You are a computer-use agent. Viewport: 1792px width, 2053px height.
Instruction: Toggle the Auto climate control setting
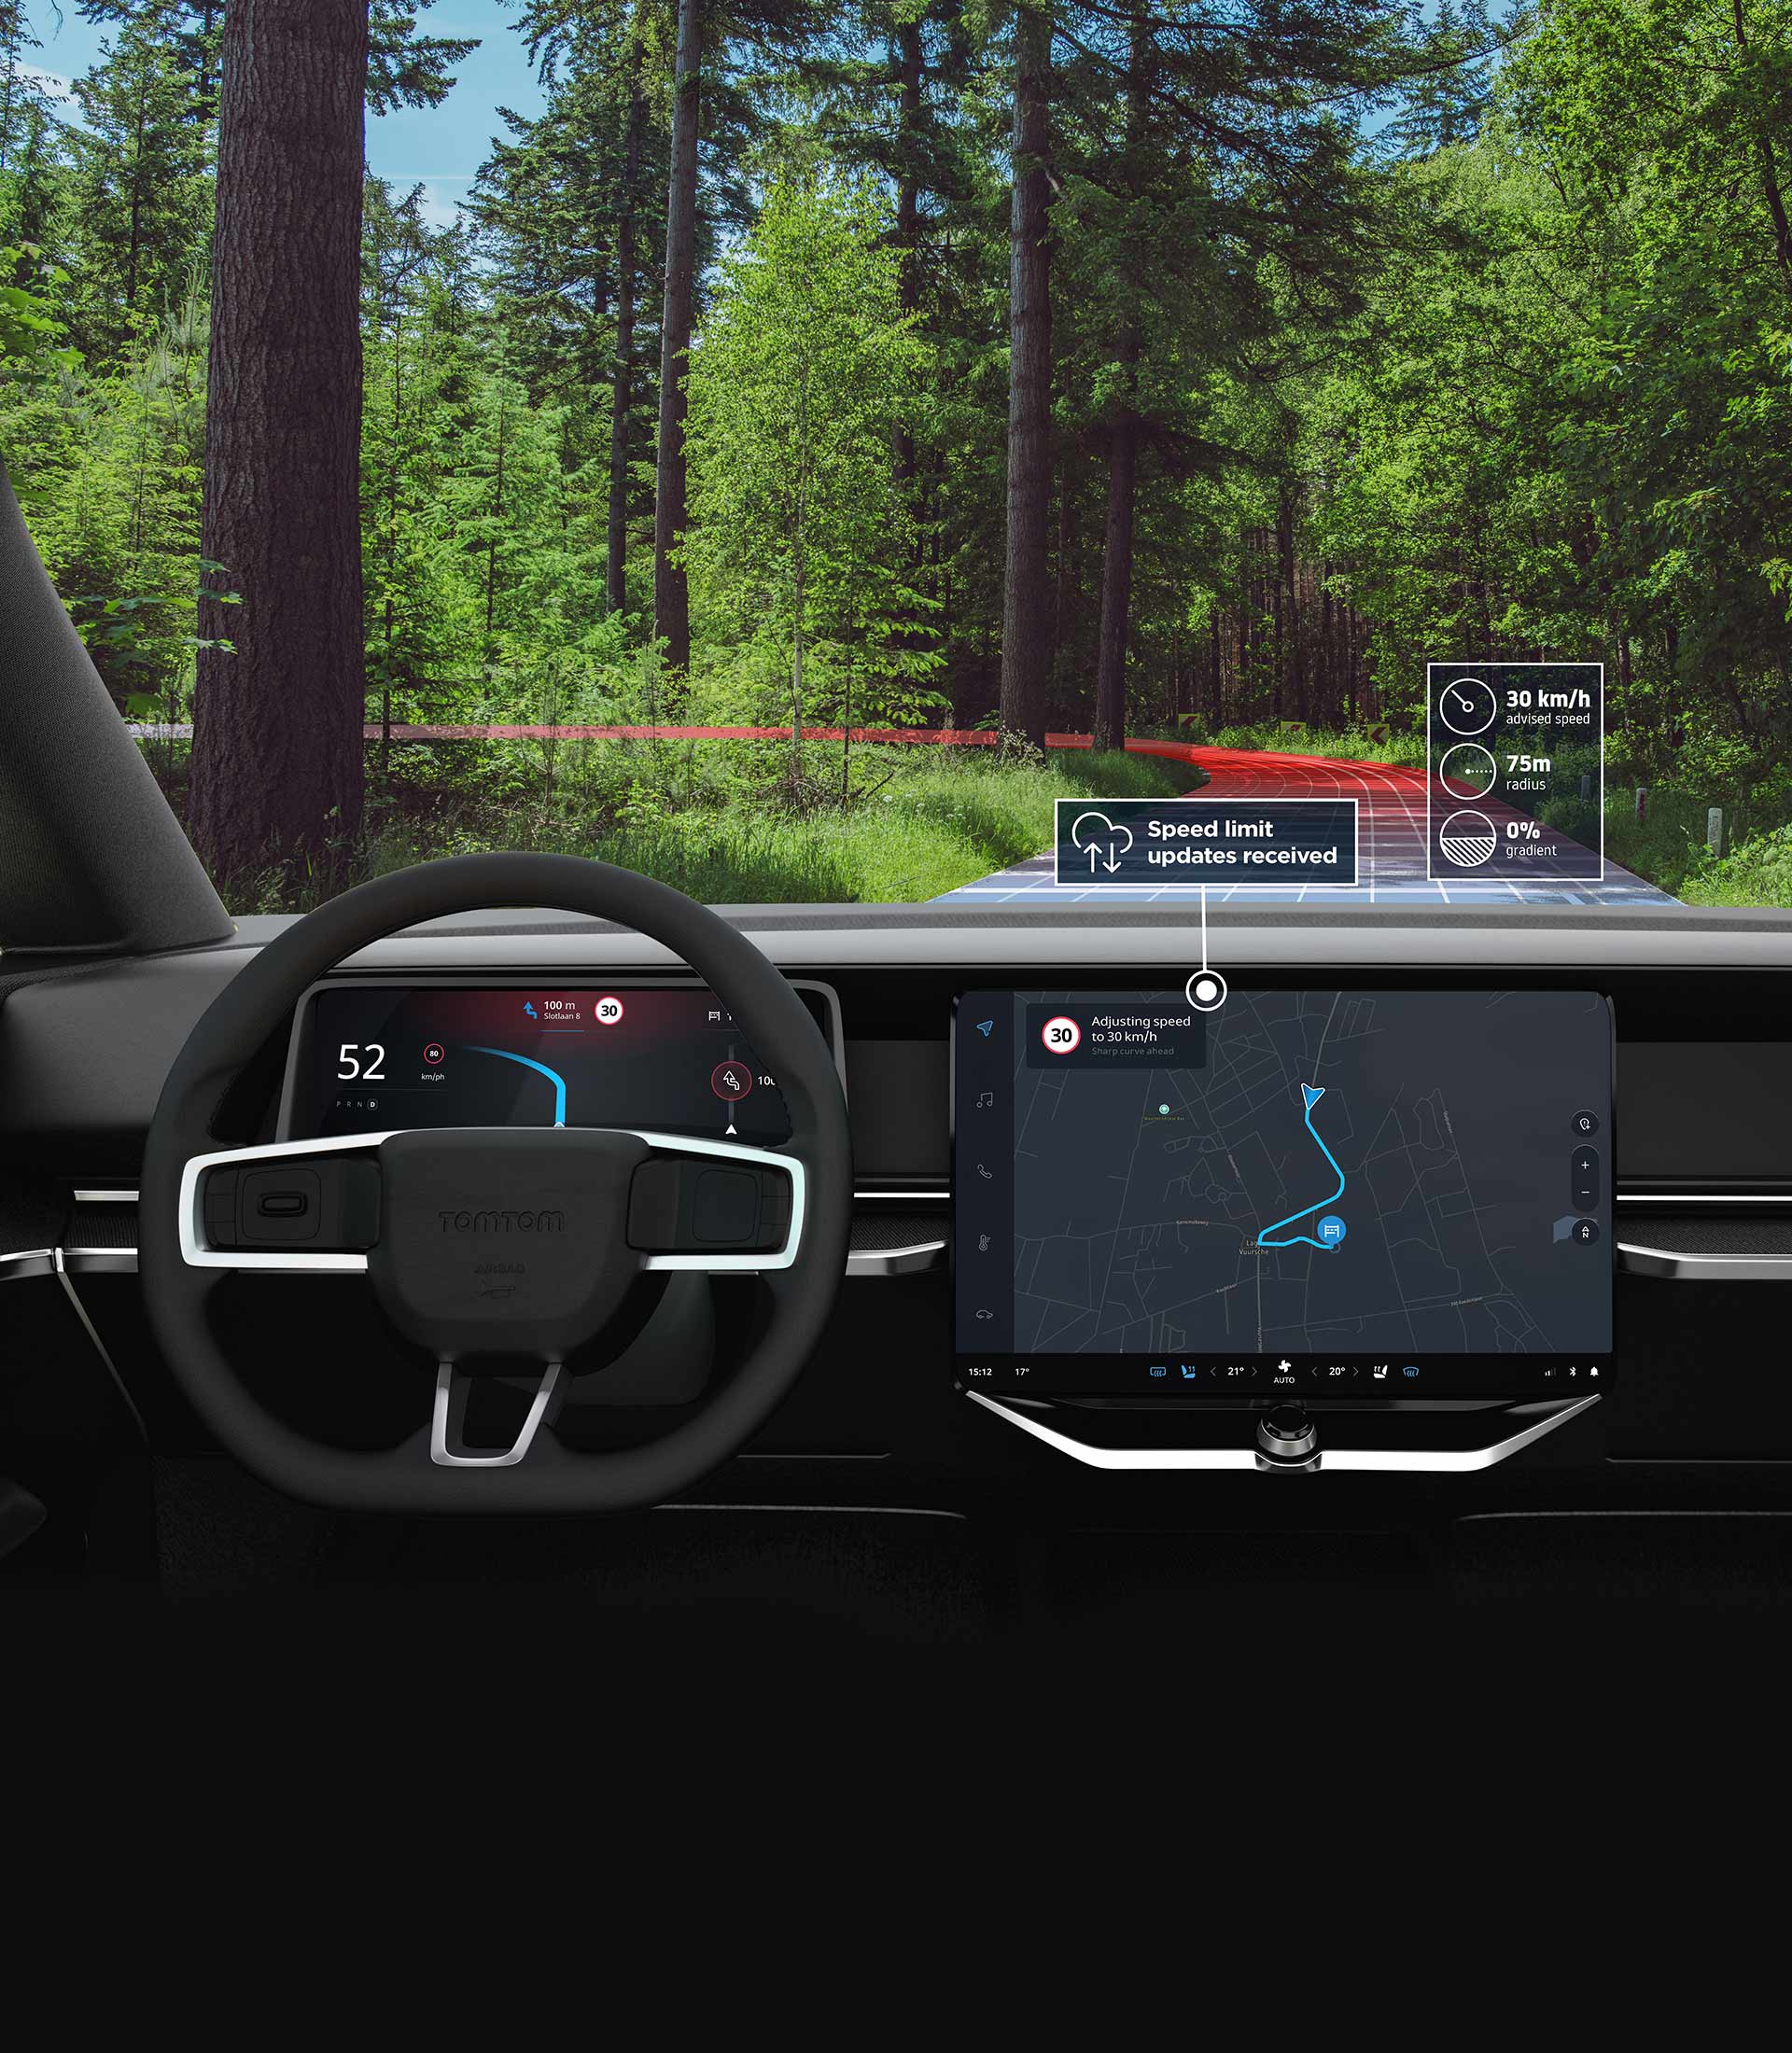(x=1283, y=1367)
